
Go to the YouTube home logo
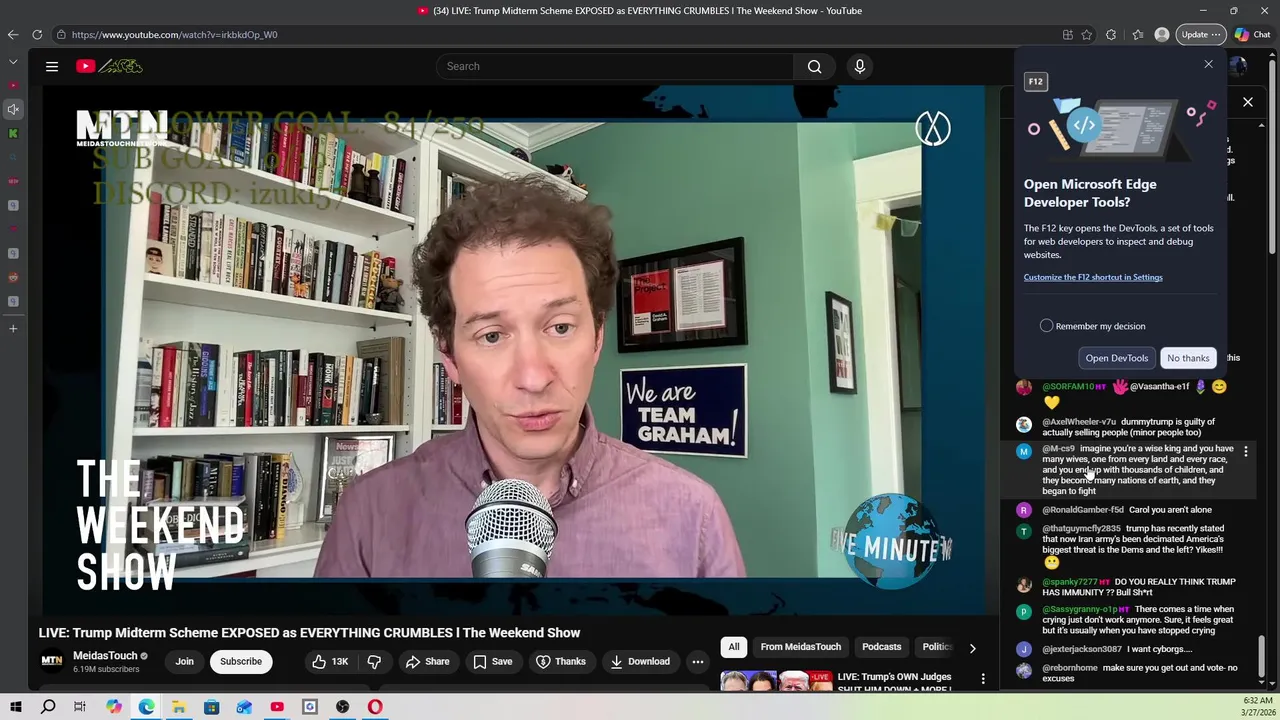click(110, 66)
